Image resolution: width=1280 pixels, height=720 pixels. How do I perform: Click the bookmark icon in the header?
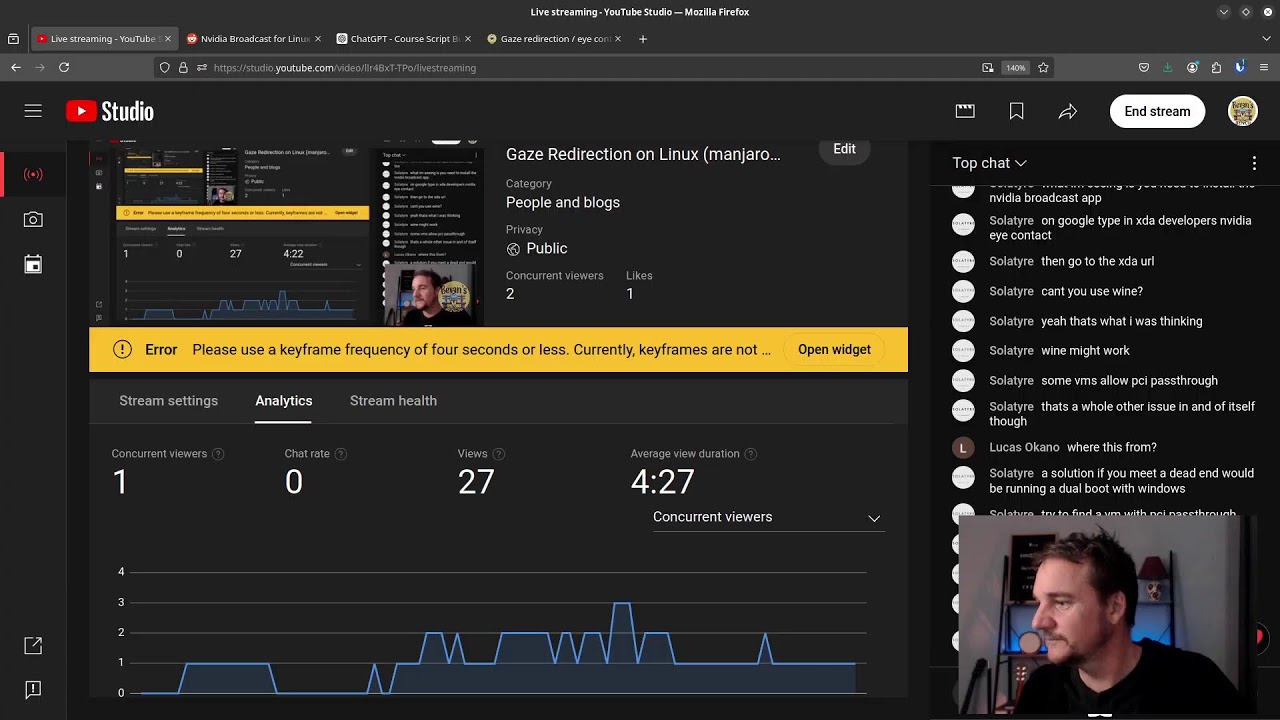pos(1016,111)
